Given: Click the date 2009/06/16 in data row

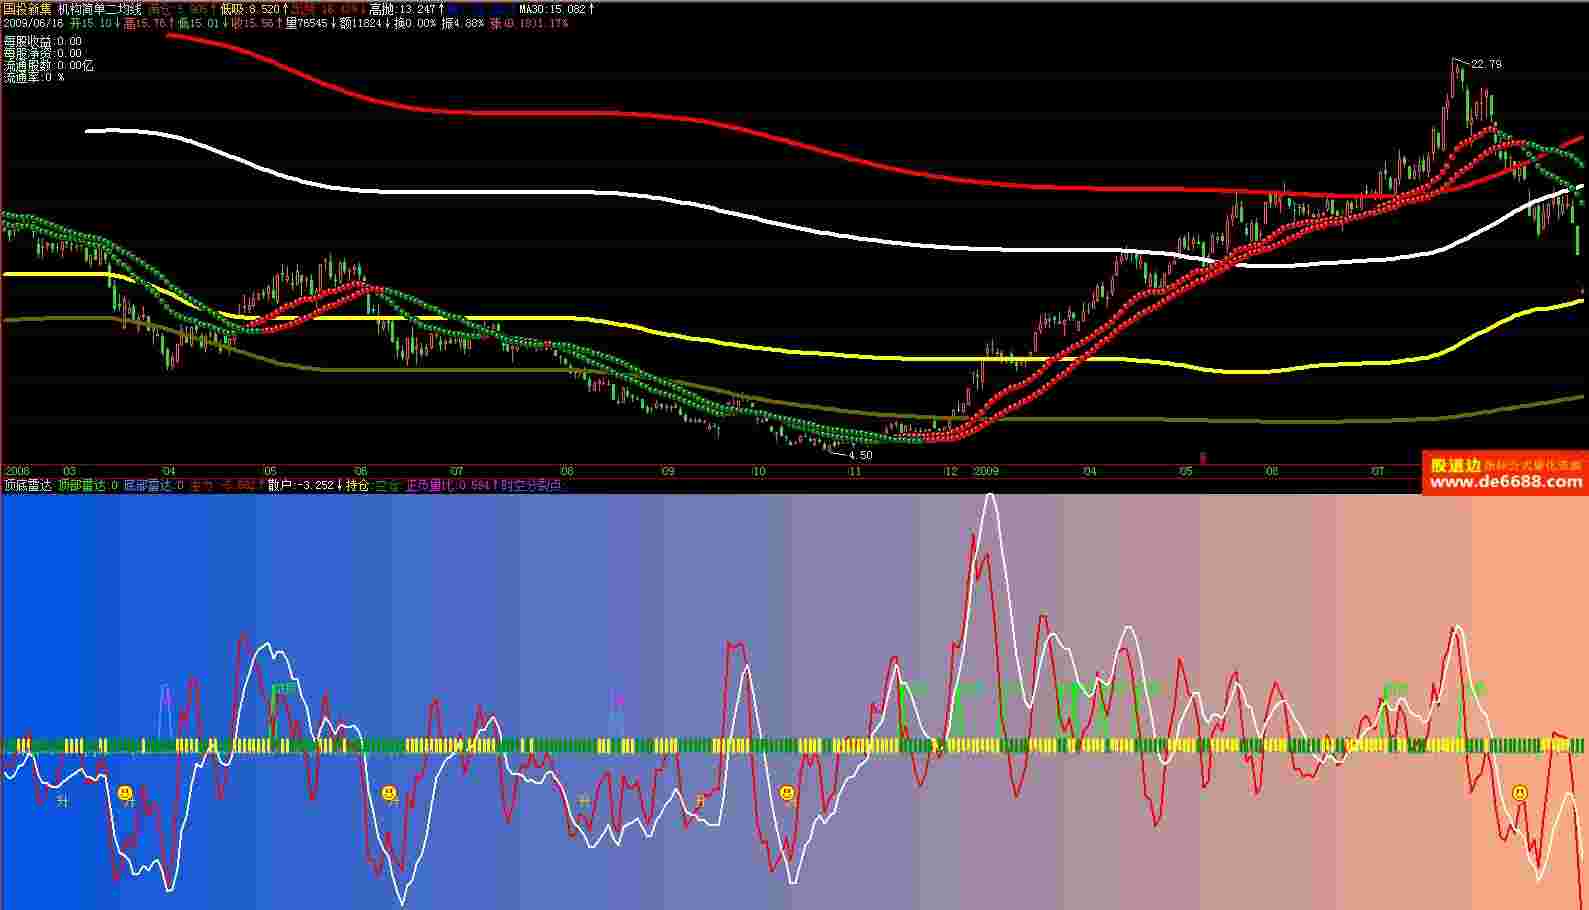Looking at the screenshot, I should (33, 23).
